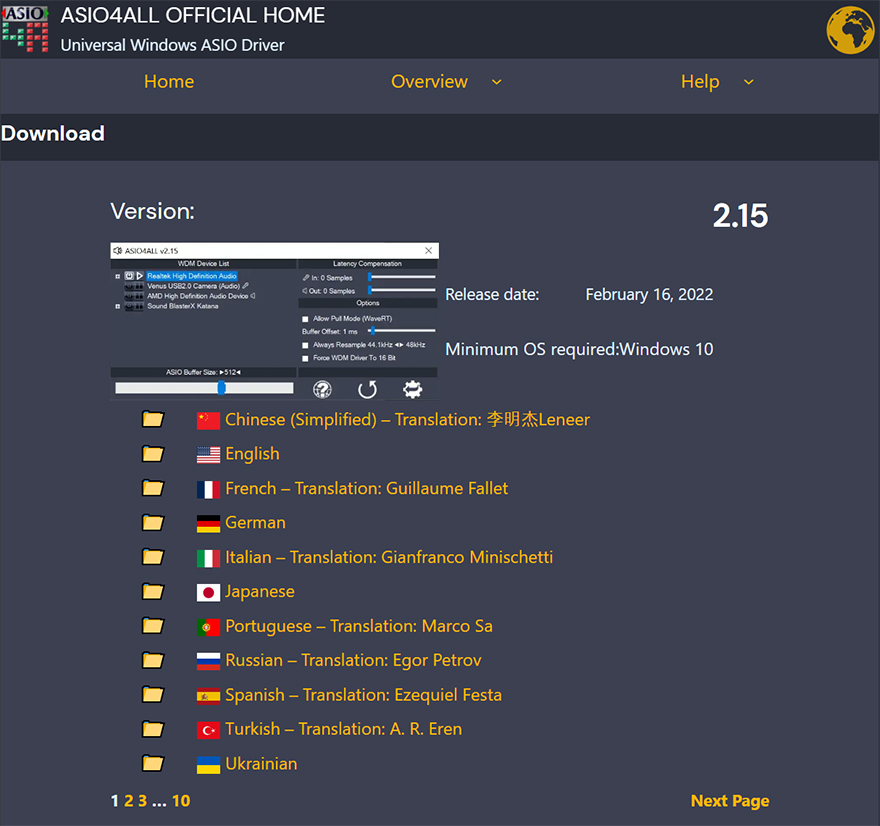Click the Italy flag icon
880x826 pixels.
tap(208, 558)
